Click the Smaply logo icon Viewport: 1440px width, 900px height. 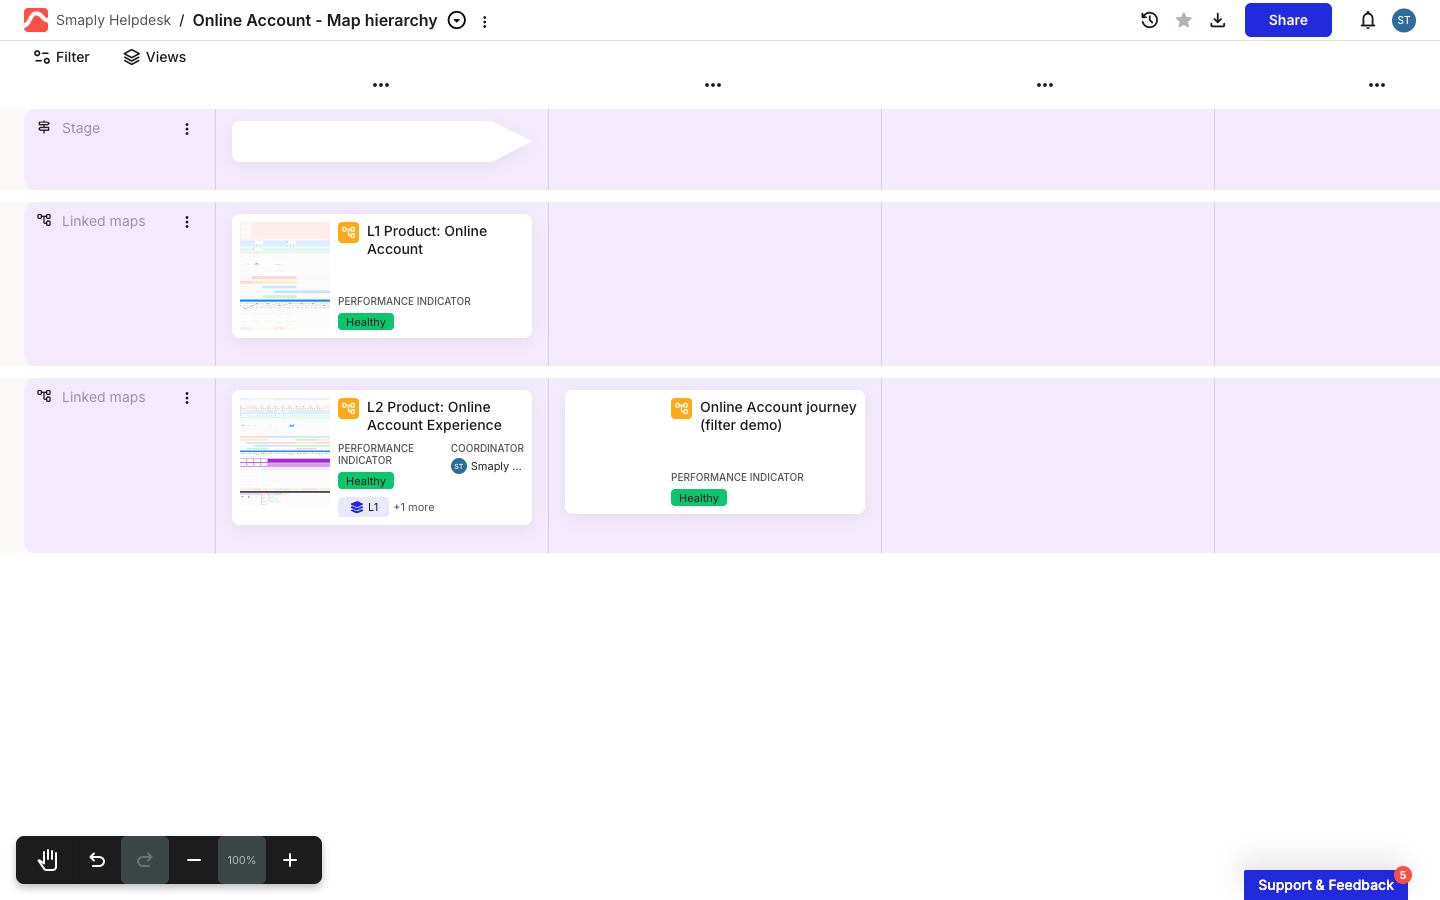(36, 20)
